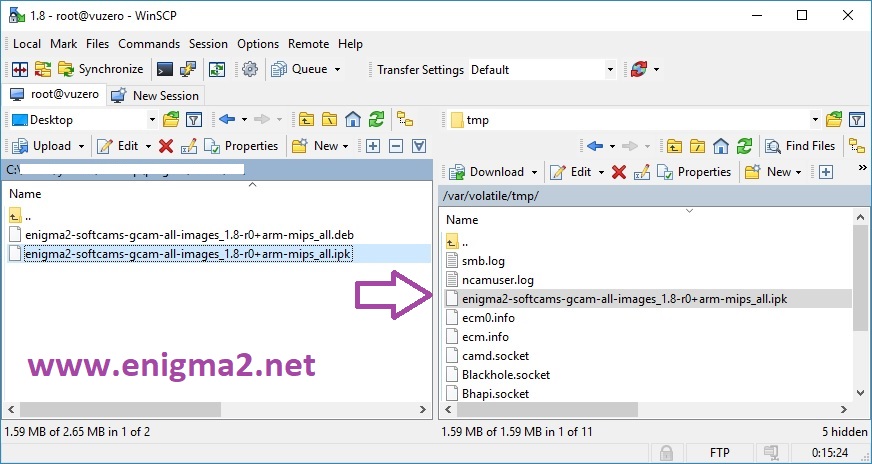Toggle the local directory tree icon

(405, 119)
